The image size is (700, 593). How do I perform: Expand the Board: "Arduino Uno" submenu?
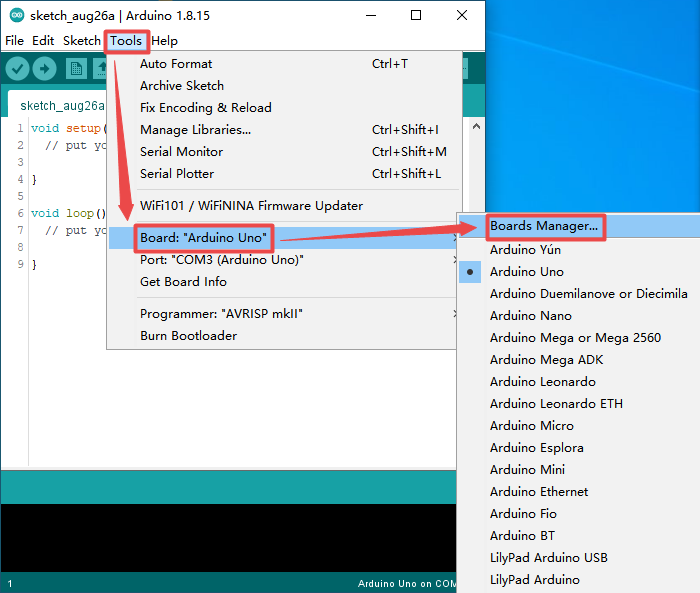point(283,238)
